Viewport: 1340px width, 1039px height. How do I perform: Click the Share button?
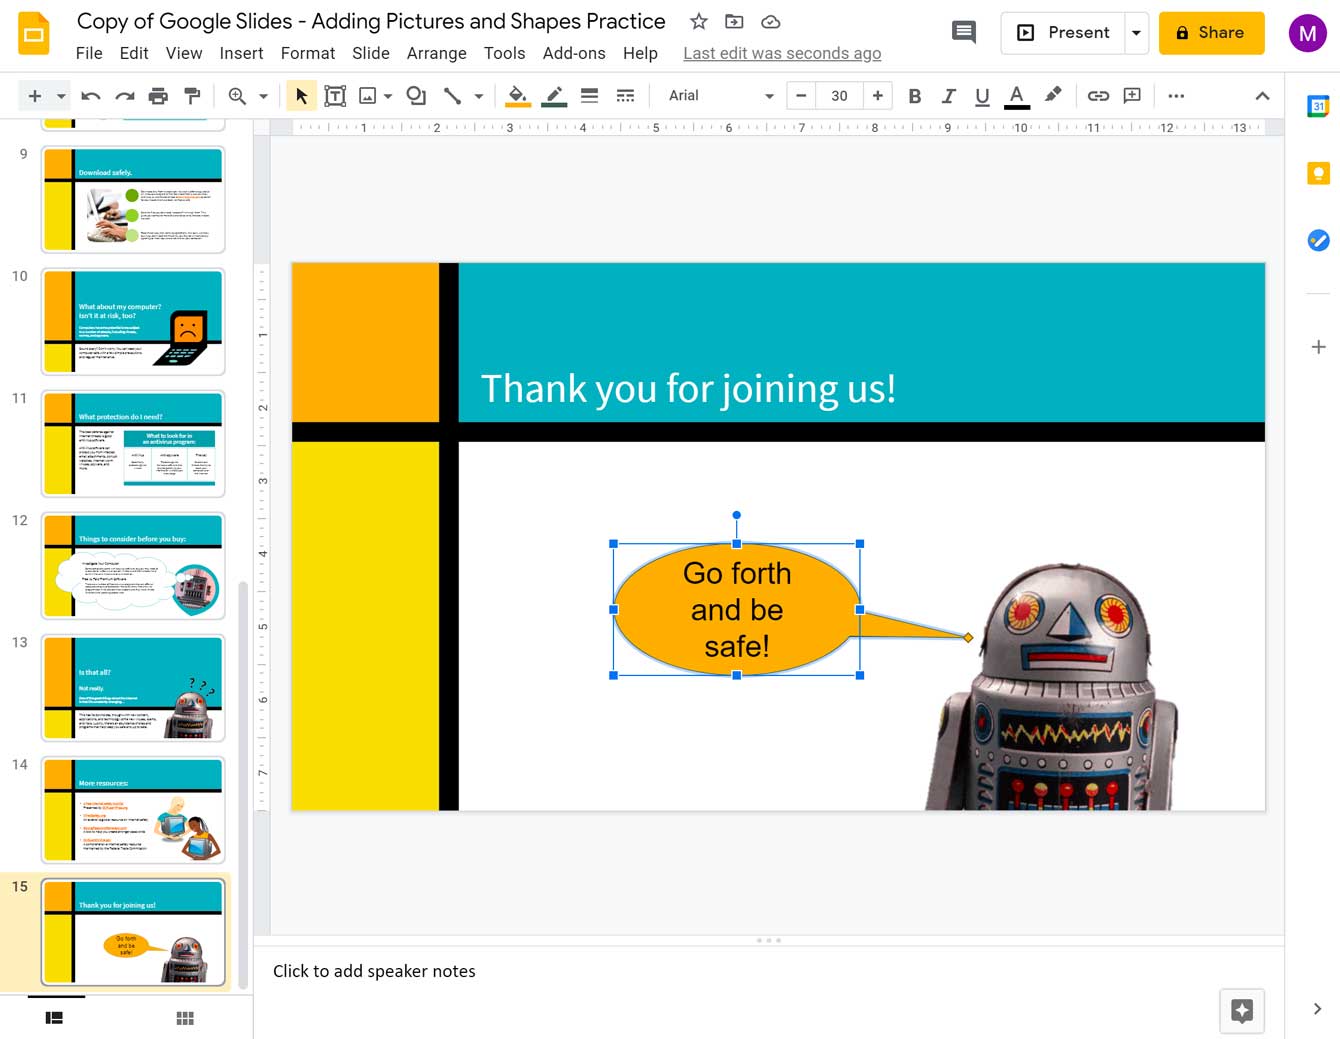(x=1211, y=33)
